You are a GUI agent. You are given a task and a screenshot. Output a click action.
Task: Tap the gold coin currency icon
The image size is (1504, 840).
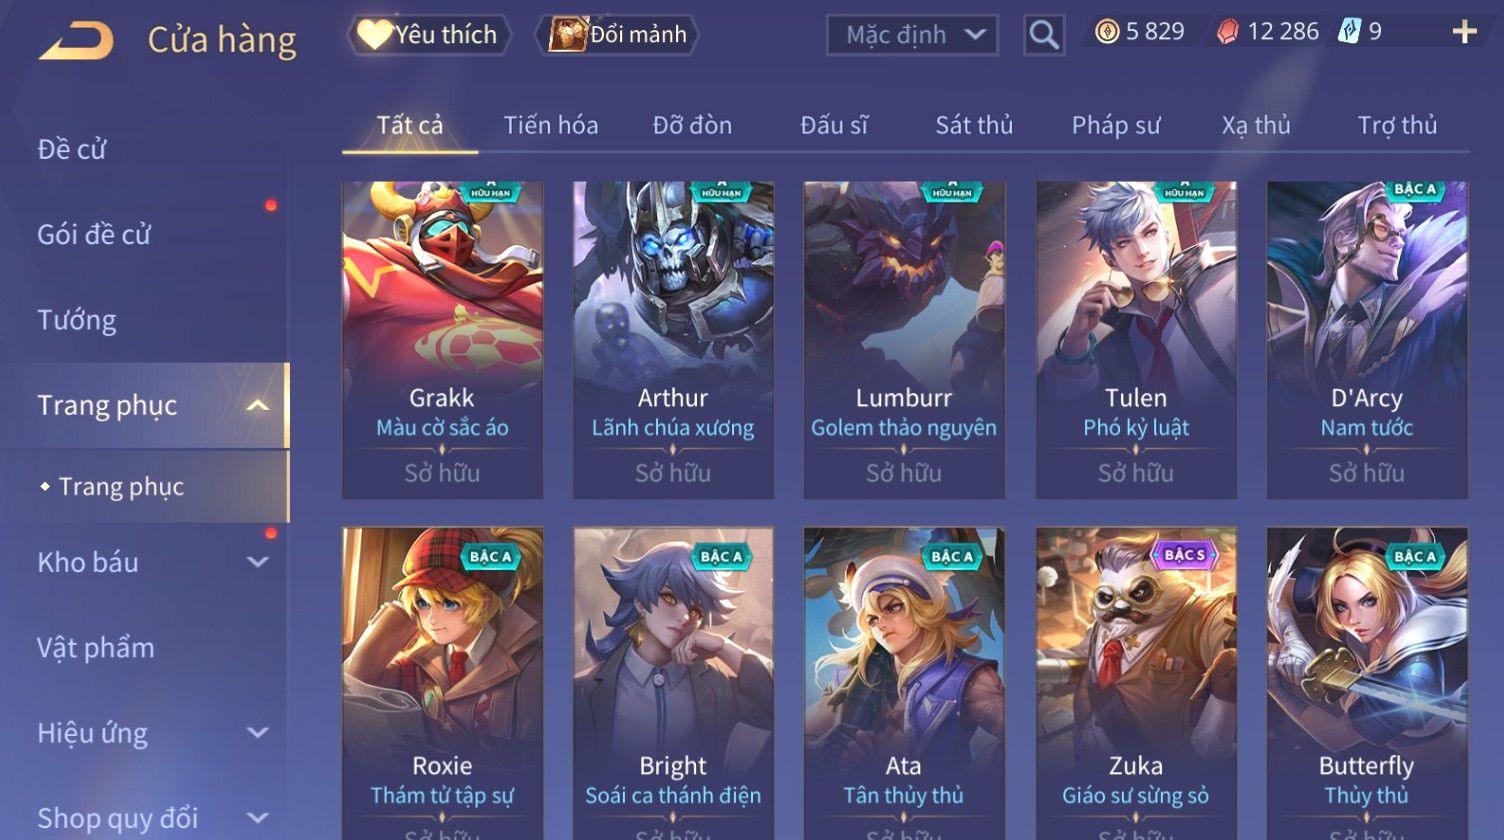[x=1107, y=32]
